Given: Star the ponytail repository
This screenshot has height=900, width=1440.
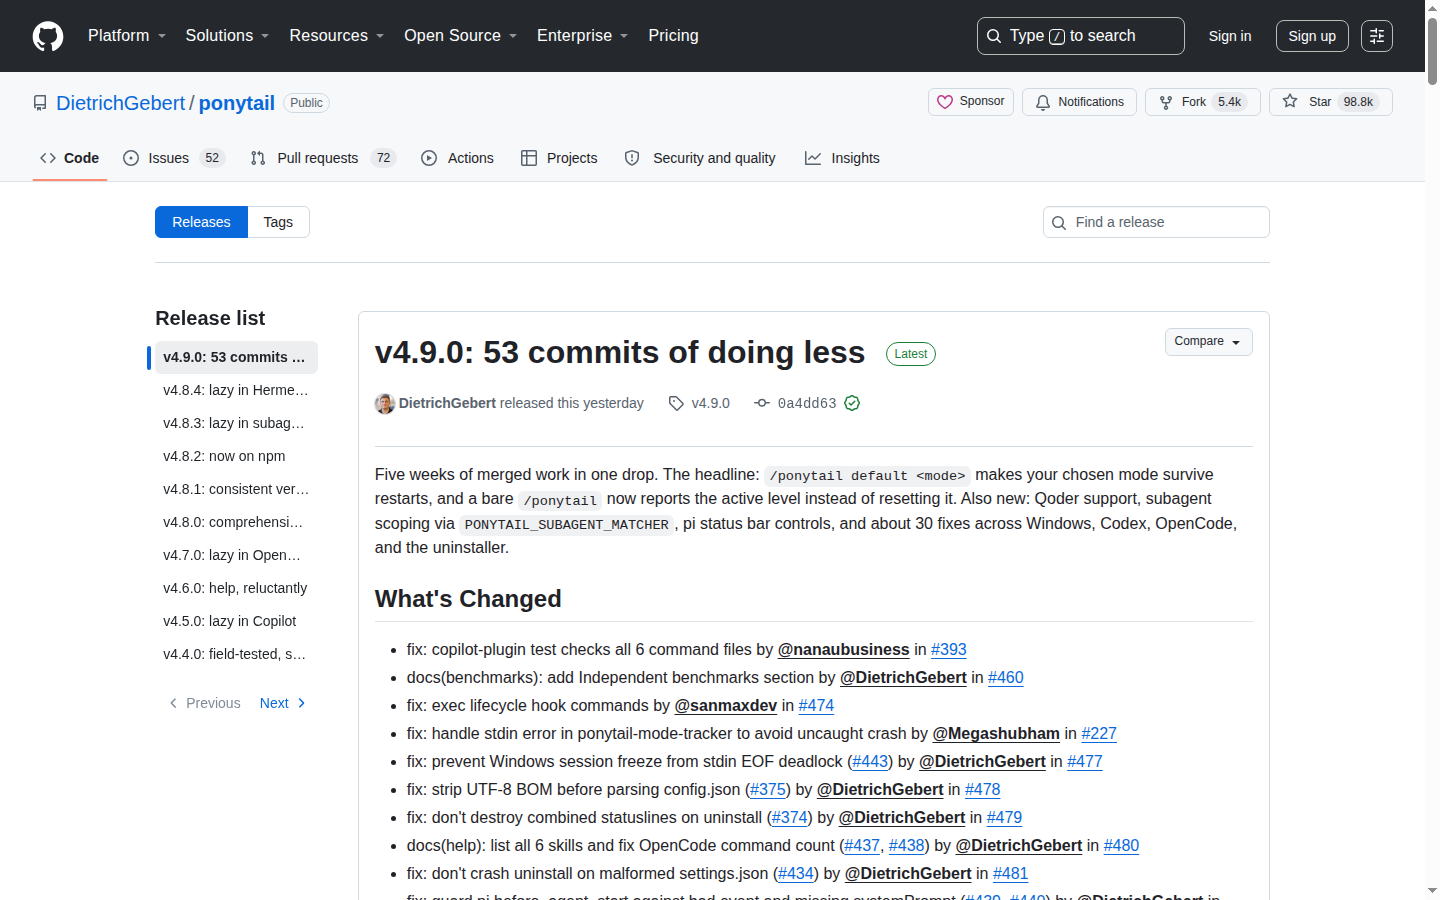Looking at the screenshot, I should 1331,102.
